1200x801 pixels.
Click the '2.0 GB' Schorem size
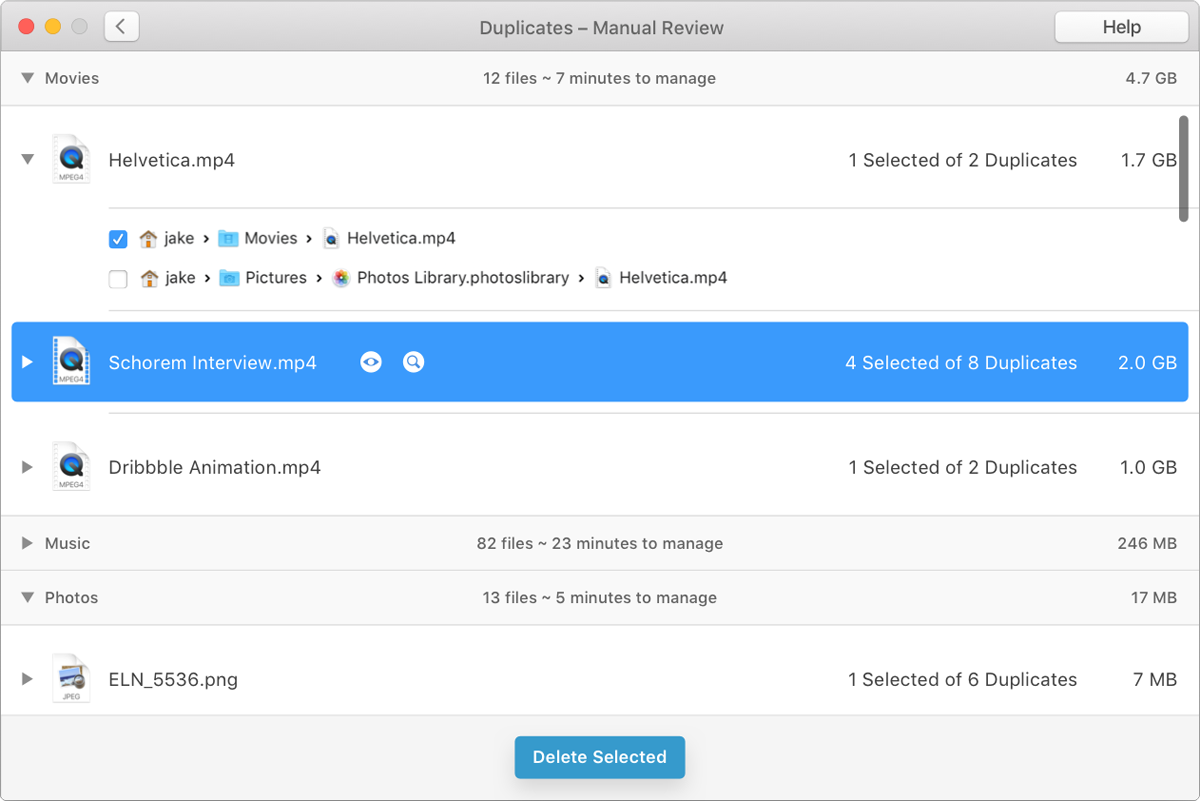point(1147,363)
